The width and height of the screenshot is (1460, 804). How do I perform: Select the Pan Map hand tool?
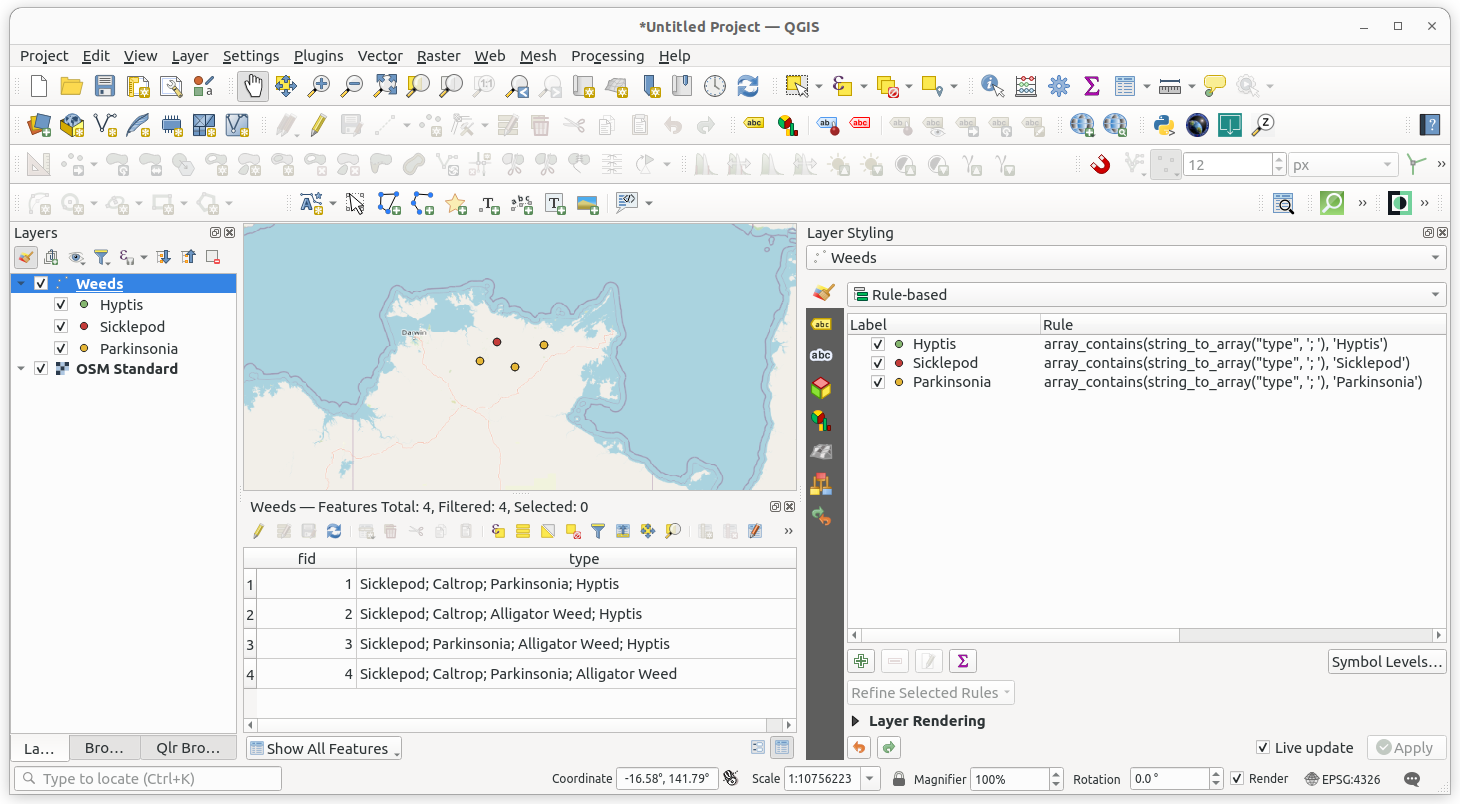pyautogui.click(x=253, y=86)
